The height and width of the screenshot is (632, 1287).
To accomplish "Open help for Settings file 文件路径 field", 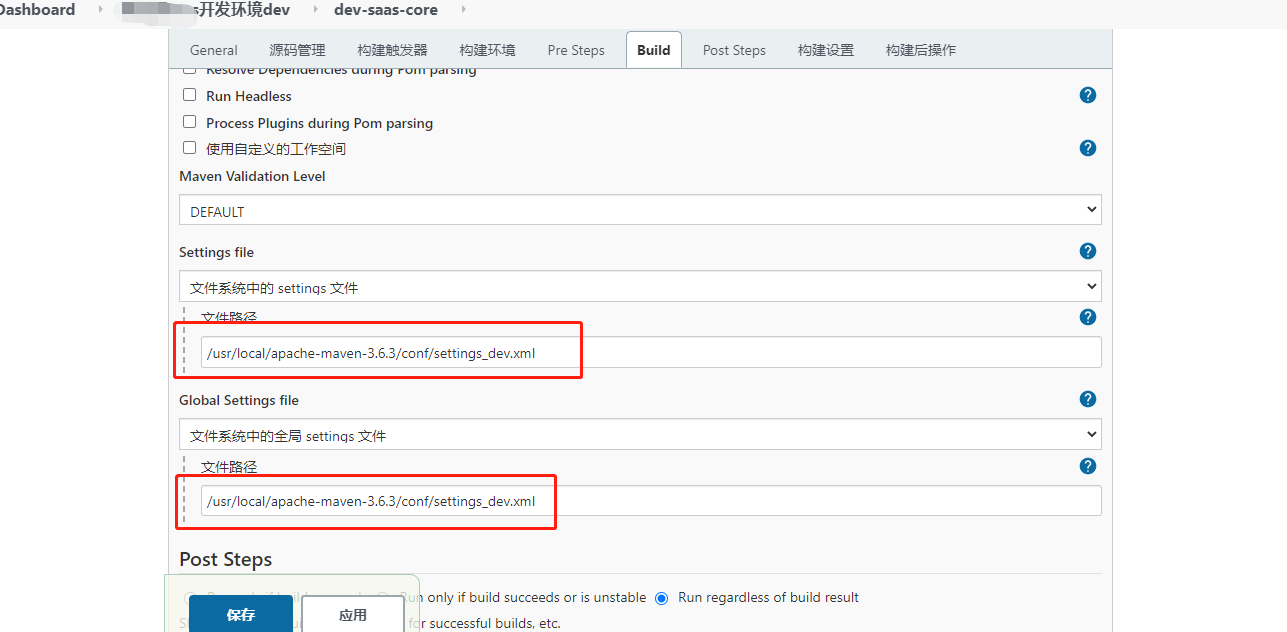I will pyautogui.click(x=1088, y=317).
